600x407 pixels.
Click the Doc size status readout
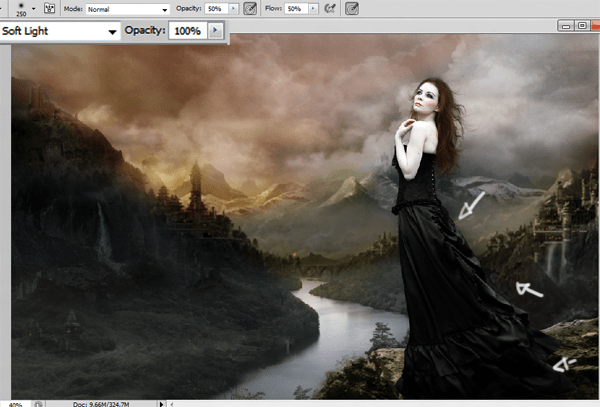101,404
